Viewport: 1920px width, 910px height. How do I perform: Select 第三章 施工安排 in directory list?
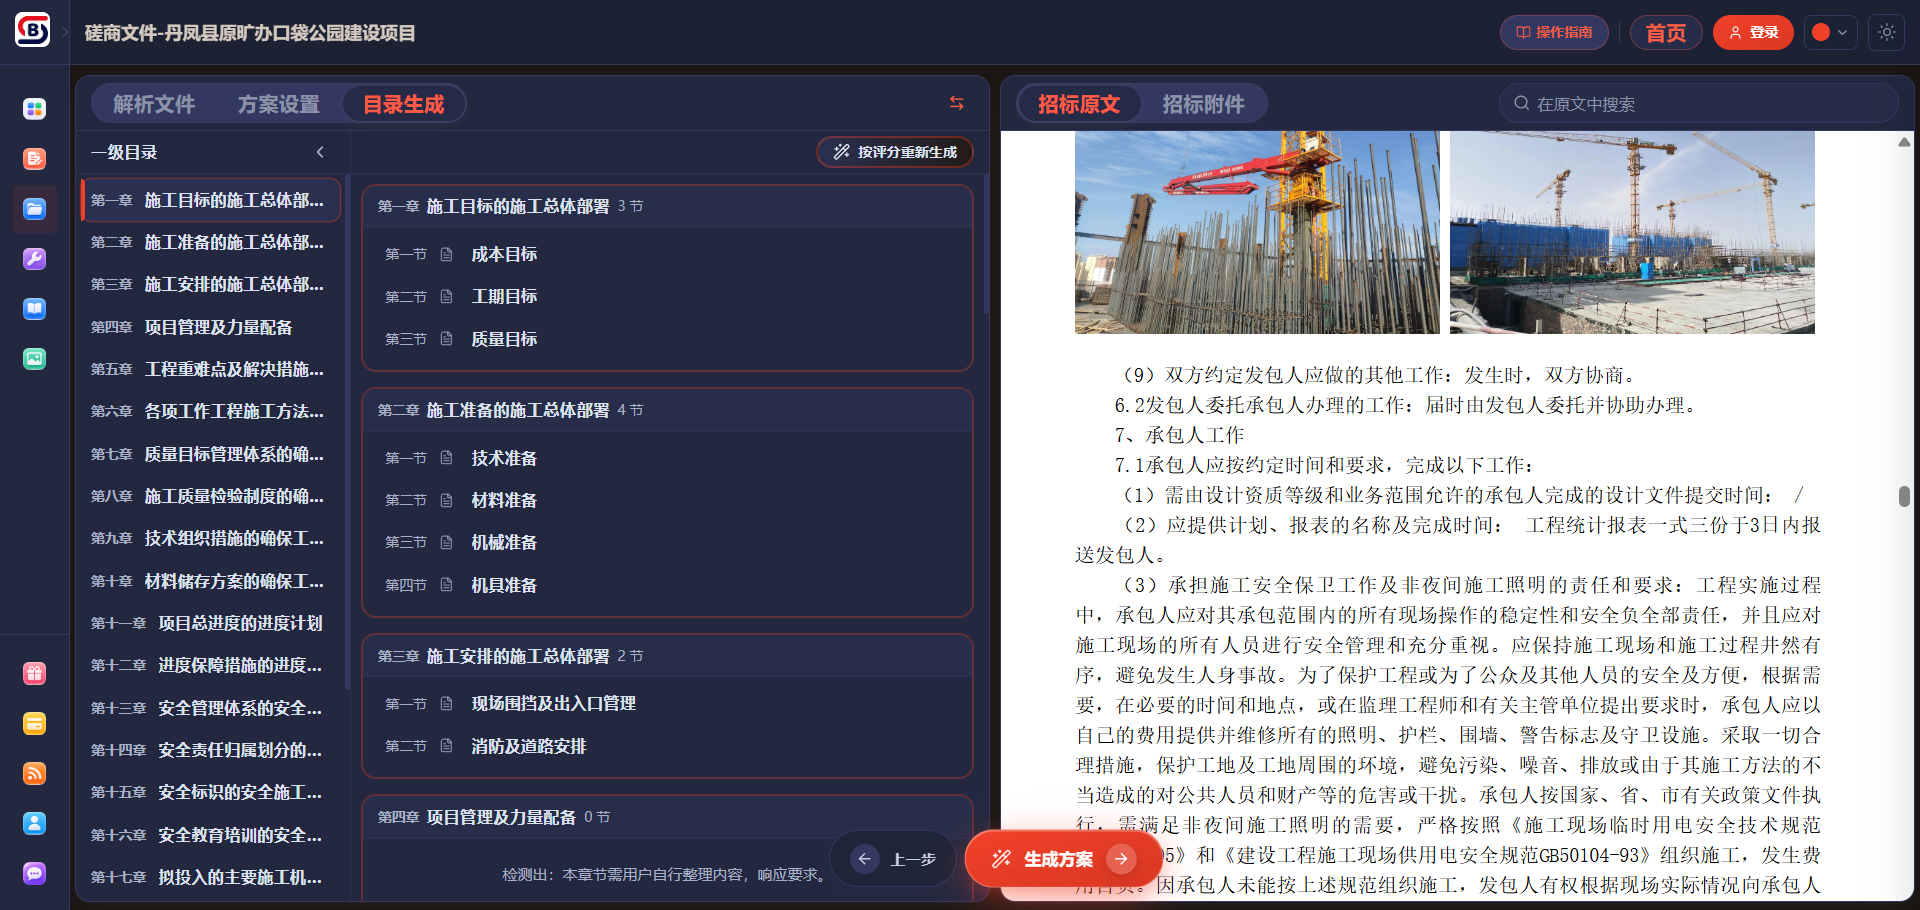click(211, 284)
